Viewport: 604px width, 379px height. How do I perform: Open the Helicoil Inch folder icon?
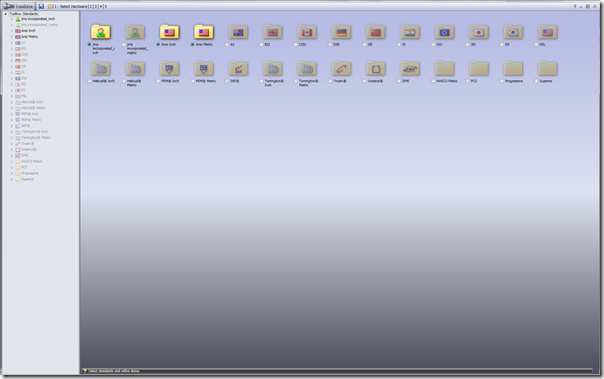tap(101, 69)
